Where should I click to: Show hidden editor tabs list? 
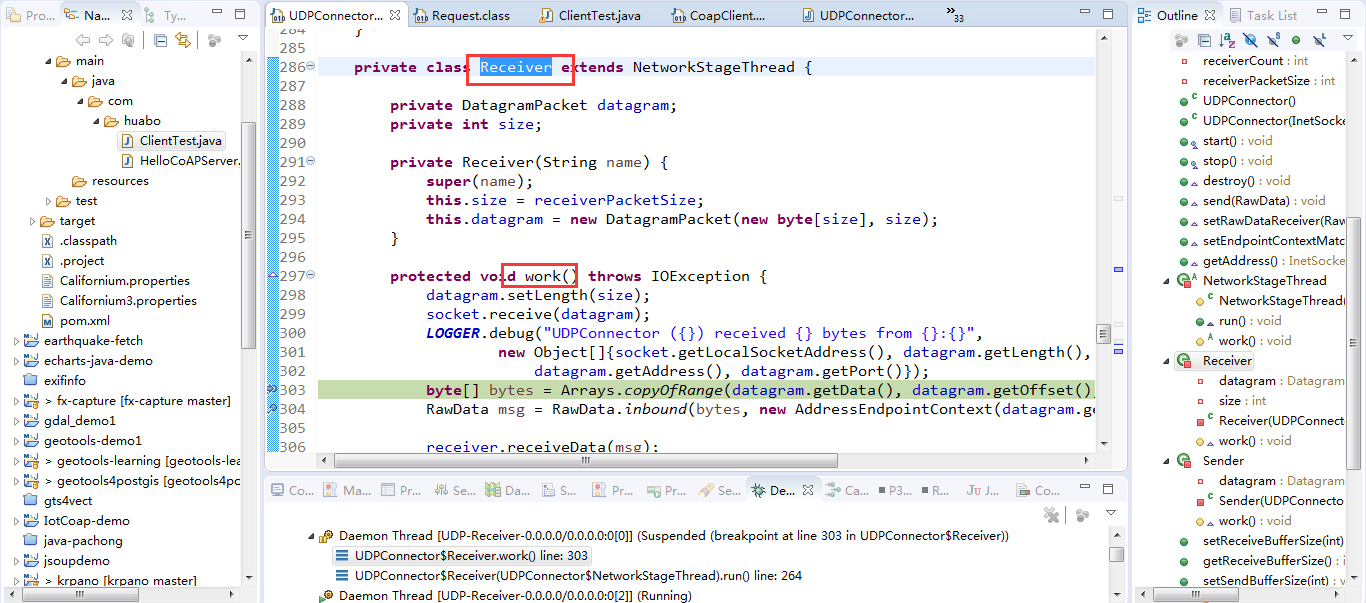957,14
